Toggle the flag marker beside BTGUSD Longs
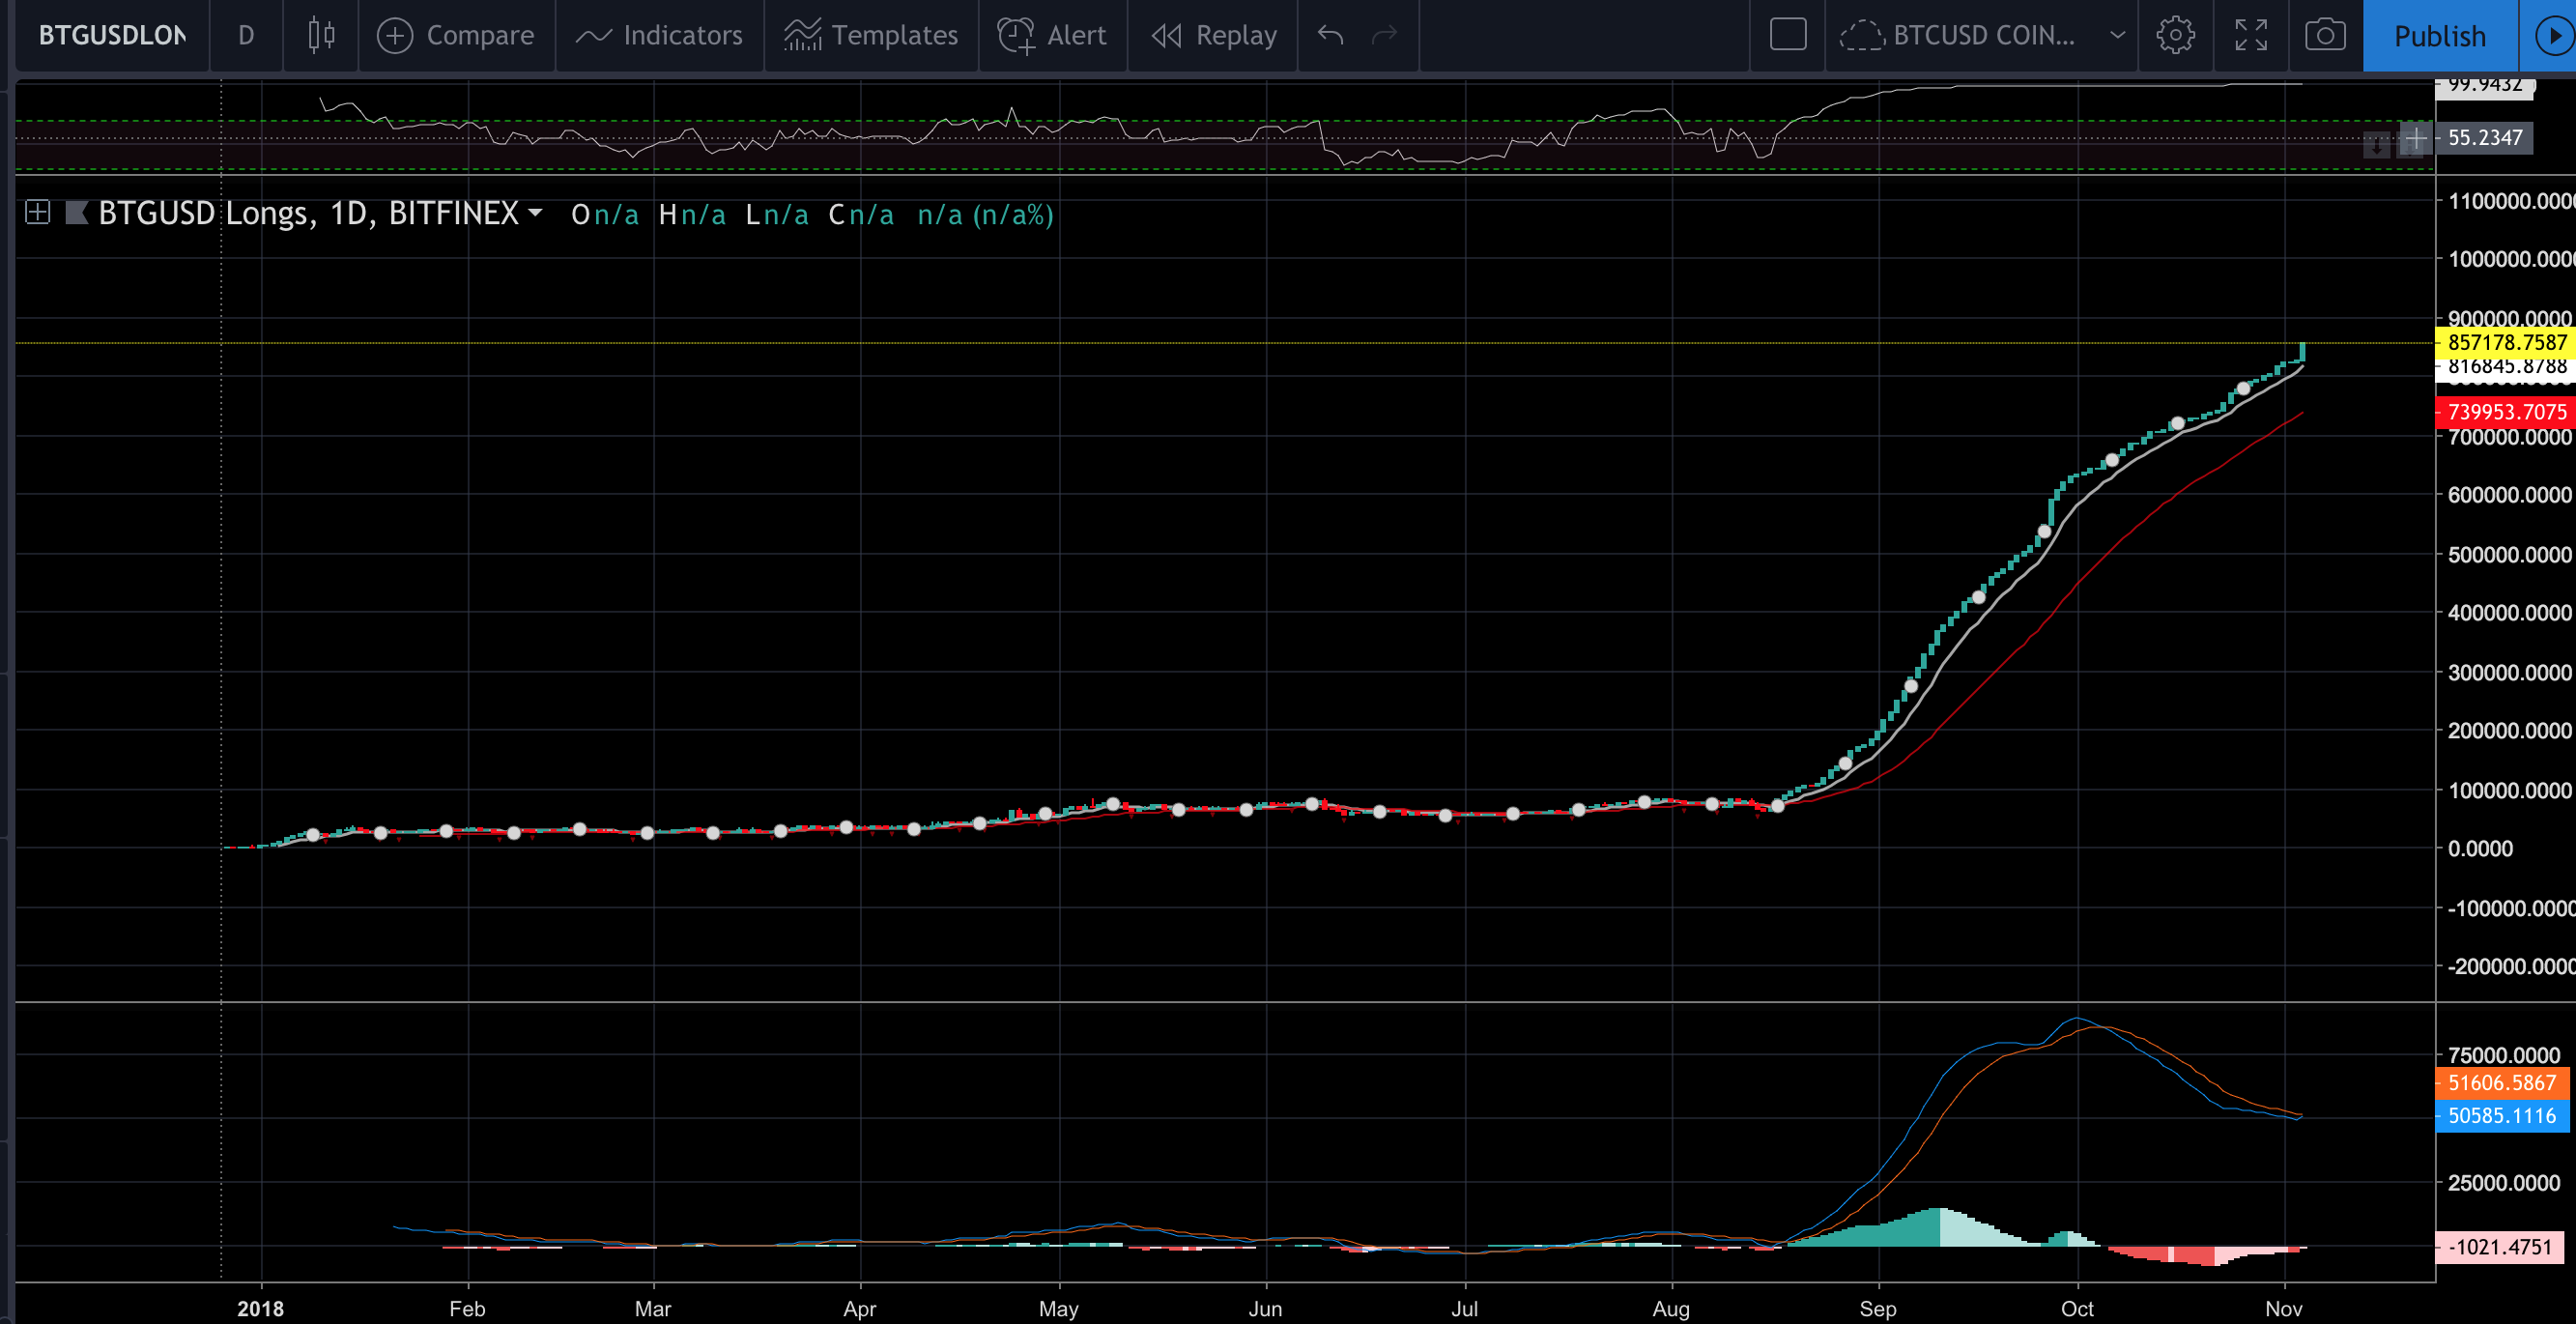This screenshot has height=1324, width=2576. [x=76, y=213]
